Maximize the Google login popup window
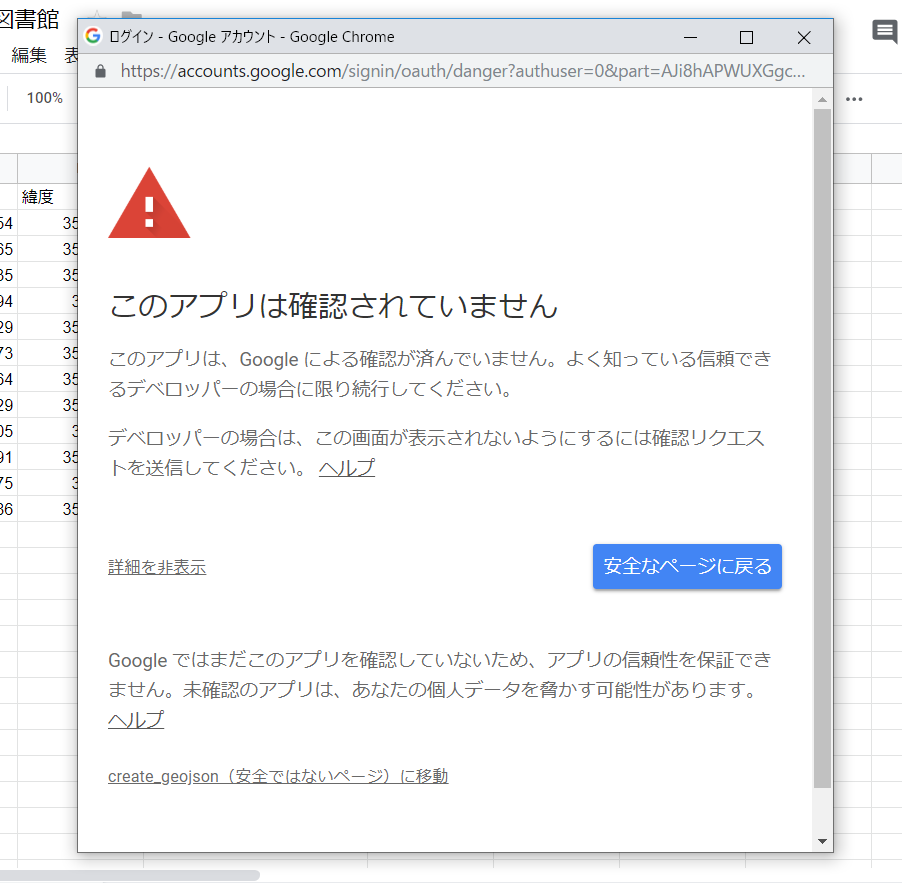 tap(746, 37)
